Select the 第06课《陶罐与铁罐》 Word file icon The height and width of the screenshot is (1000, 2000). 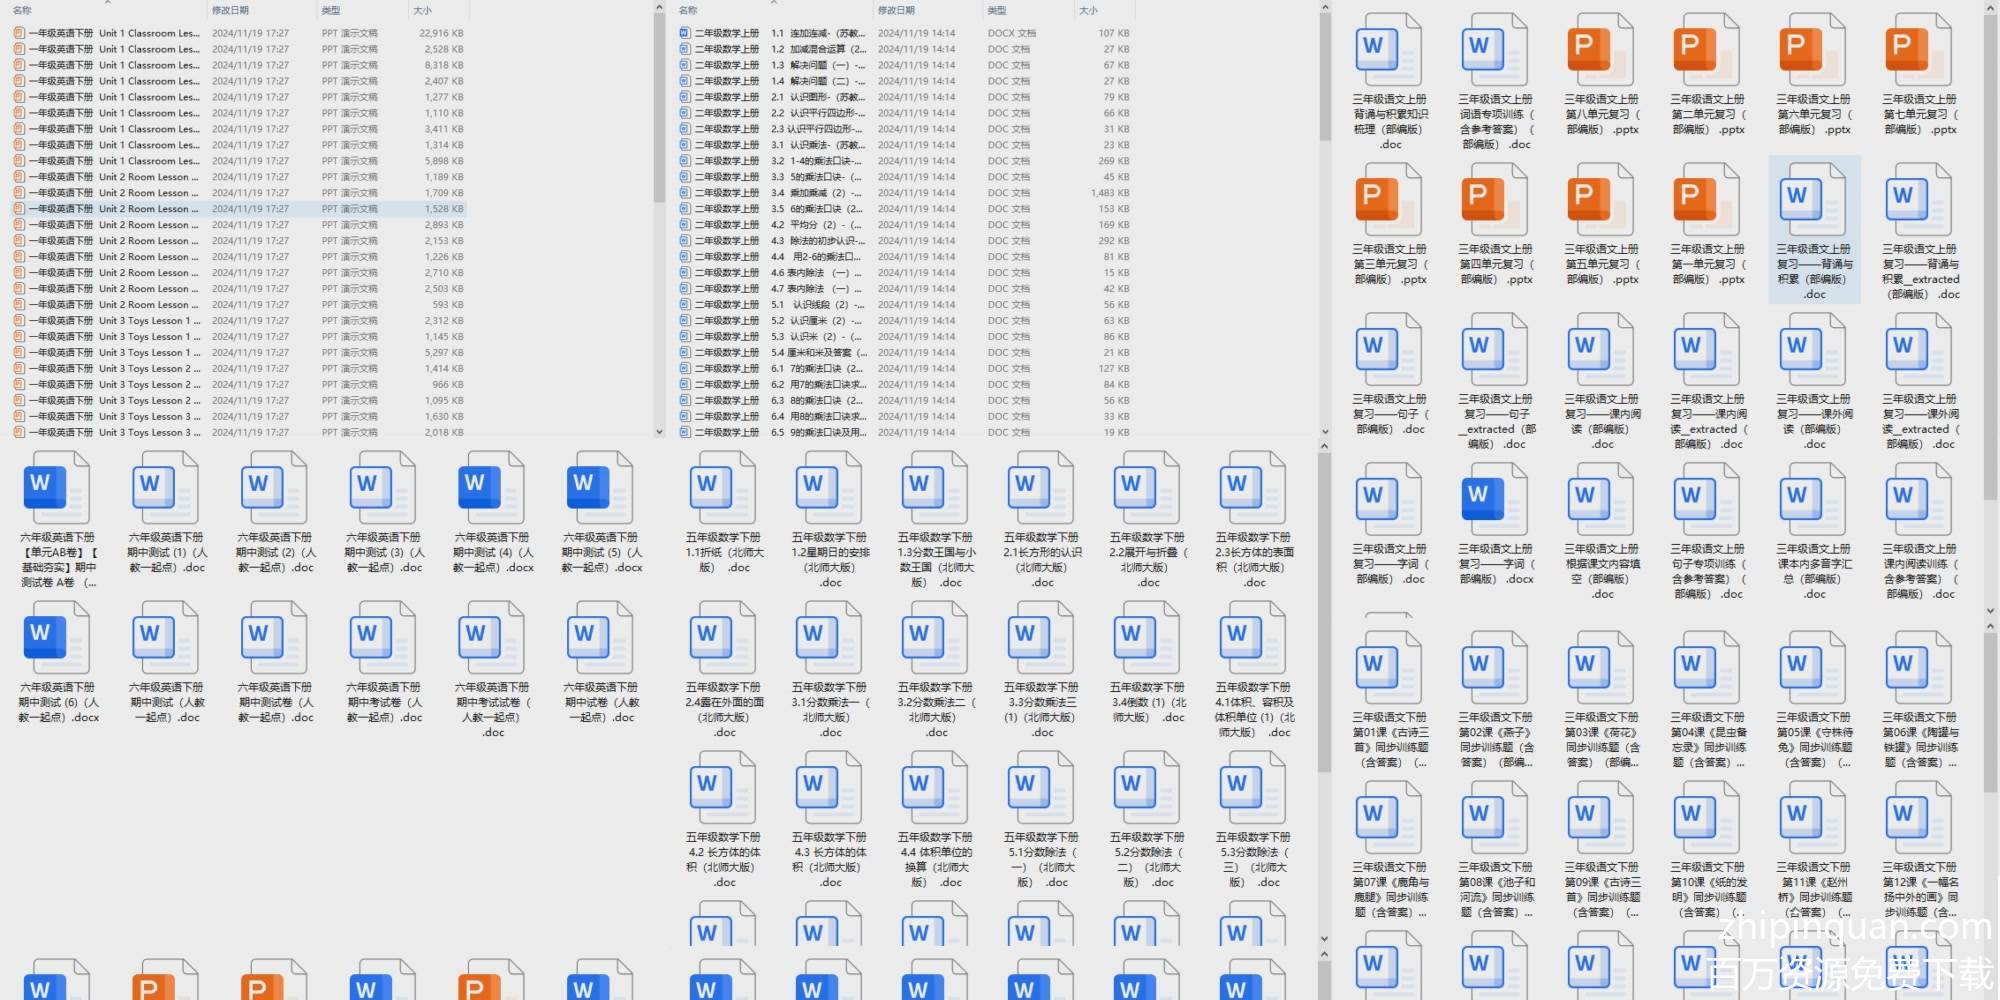(1920, 668)
